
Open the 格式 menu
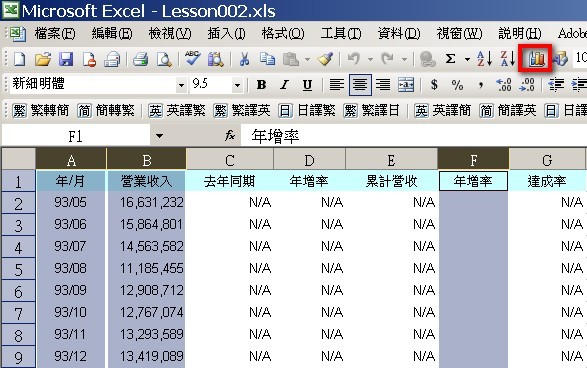pyautogui.click(x=283, y=34)
